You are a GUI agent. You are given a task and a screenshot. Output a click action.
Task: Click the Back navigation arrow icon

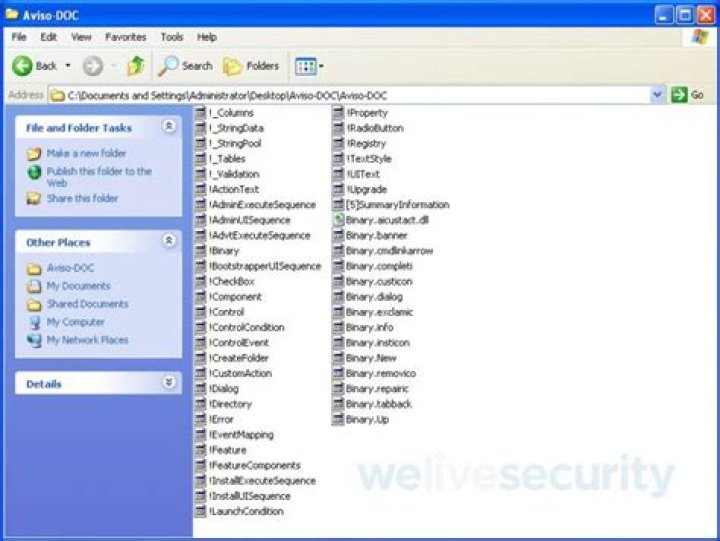(22, 66)
